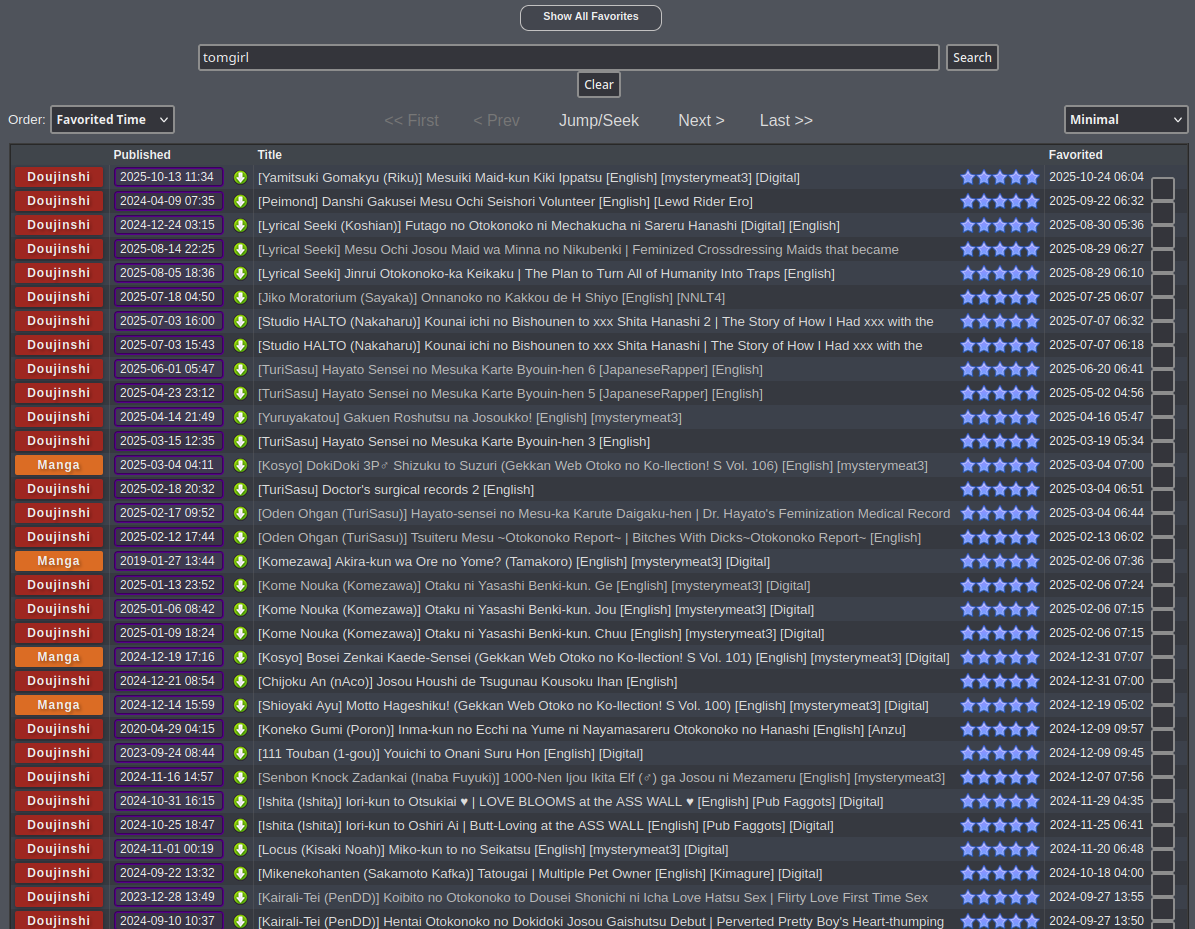
Task: Click the green download arrow for 2025-02-18 20:32
Action: click(240, 489)
